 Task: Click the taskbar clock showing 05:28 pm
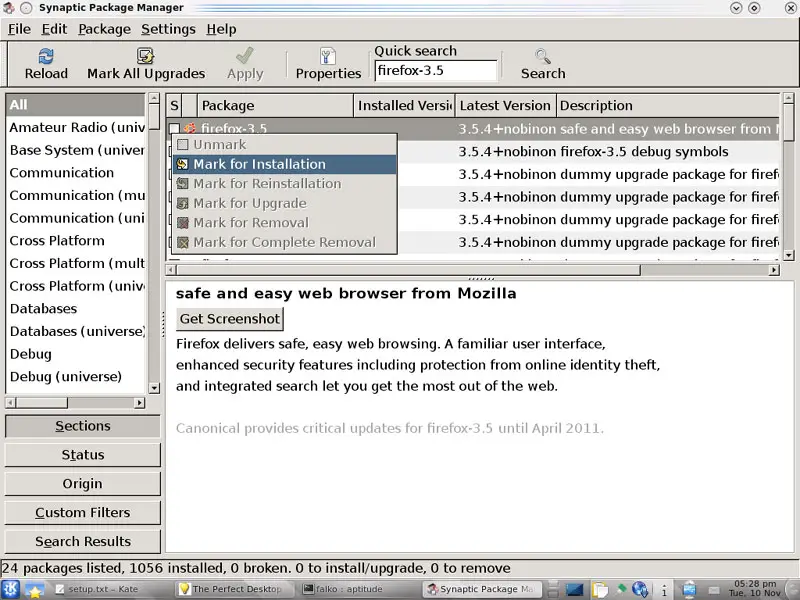[755, 588]
